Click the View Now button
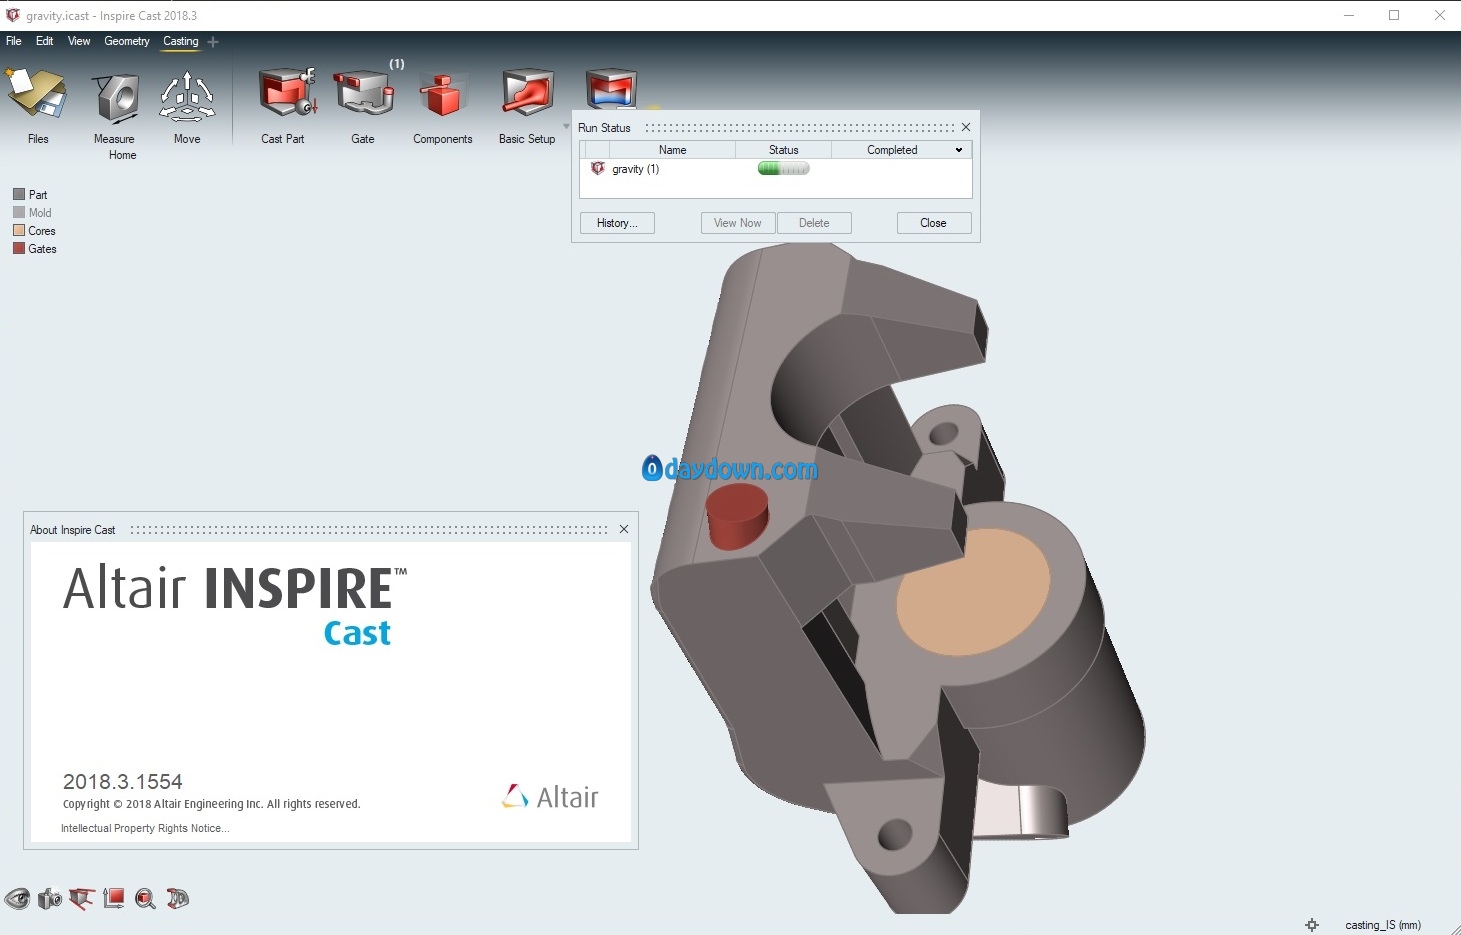The image size is (1461, 935). pos(738,223)
